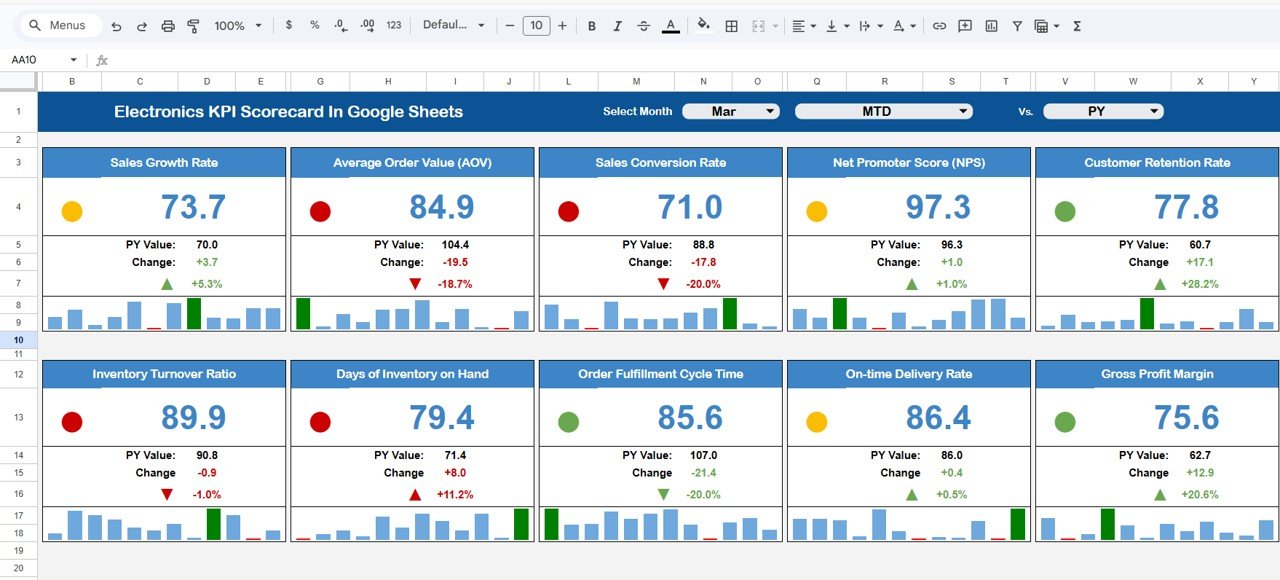Screen dimensions: 1280x580
Task: Open the MTD comparison dropdown
Action: (883, 111)
